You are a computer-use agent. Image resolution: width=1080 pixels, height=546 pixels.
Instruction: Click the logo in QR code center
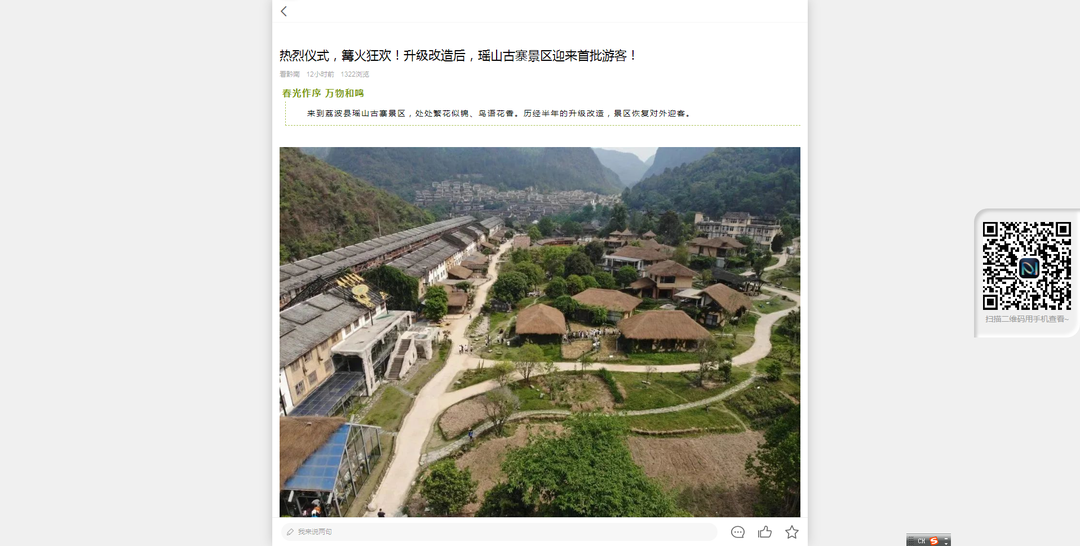point(1027,268)
